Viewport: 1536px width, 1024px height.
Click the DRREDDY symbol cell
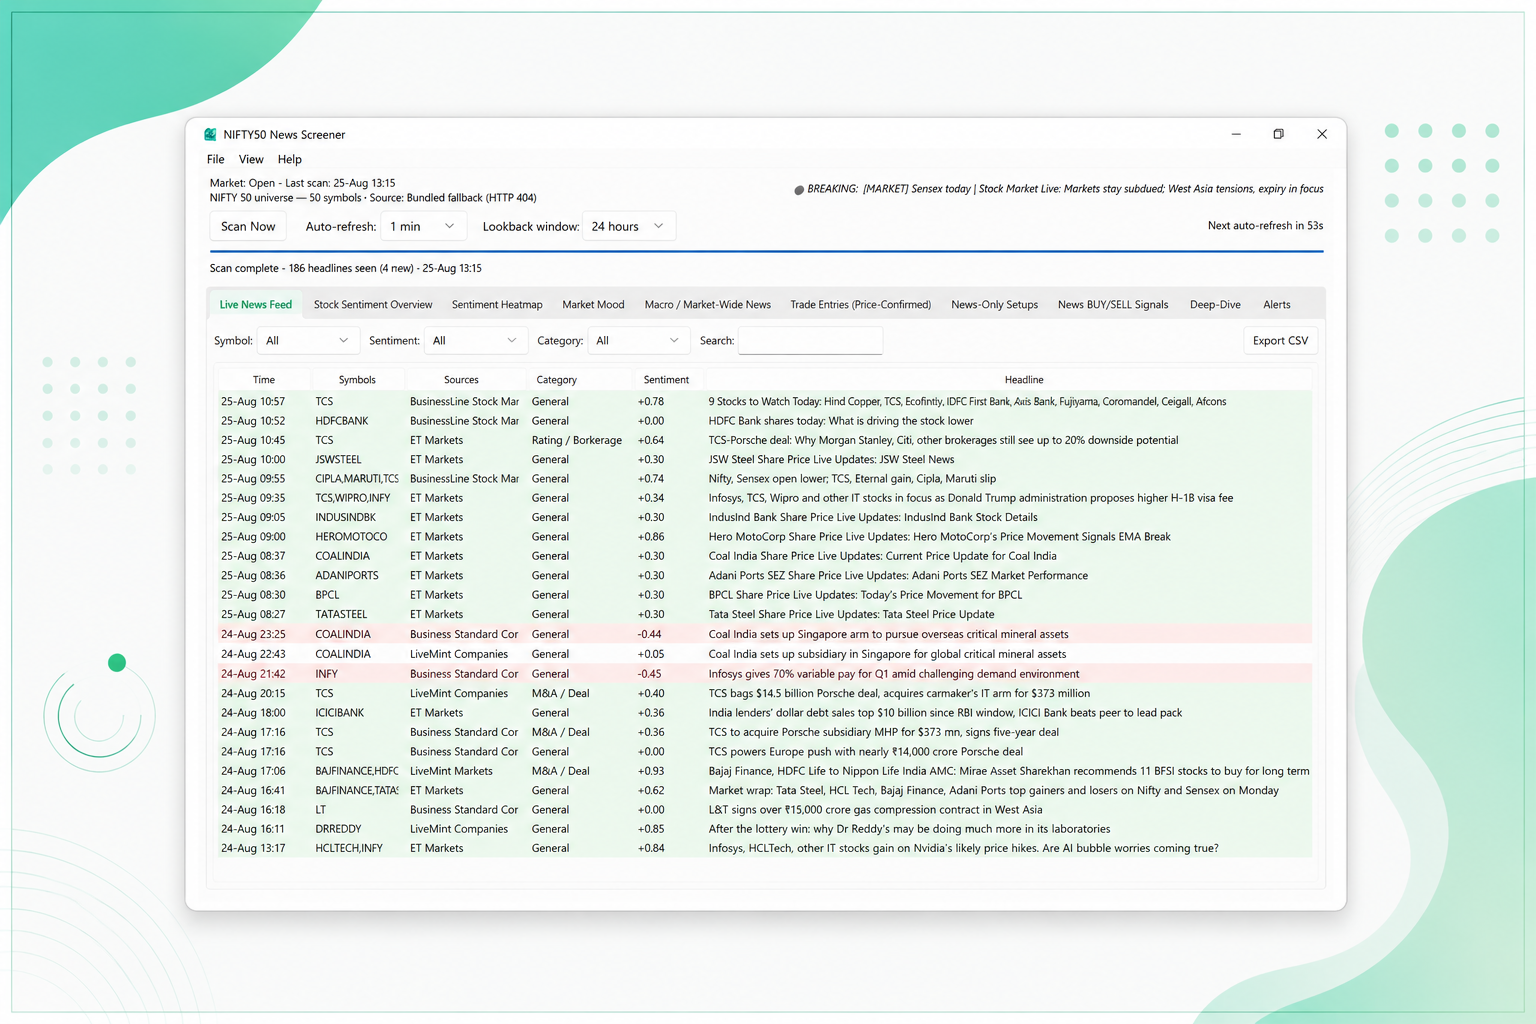pos(338,829)
